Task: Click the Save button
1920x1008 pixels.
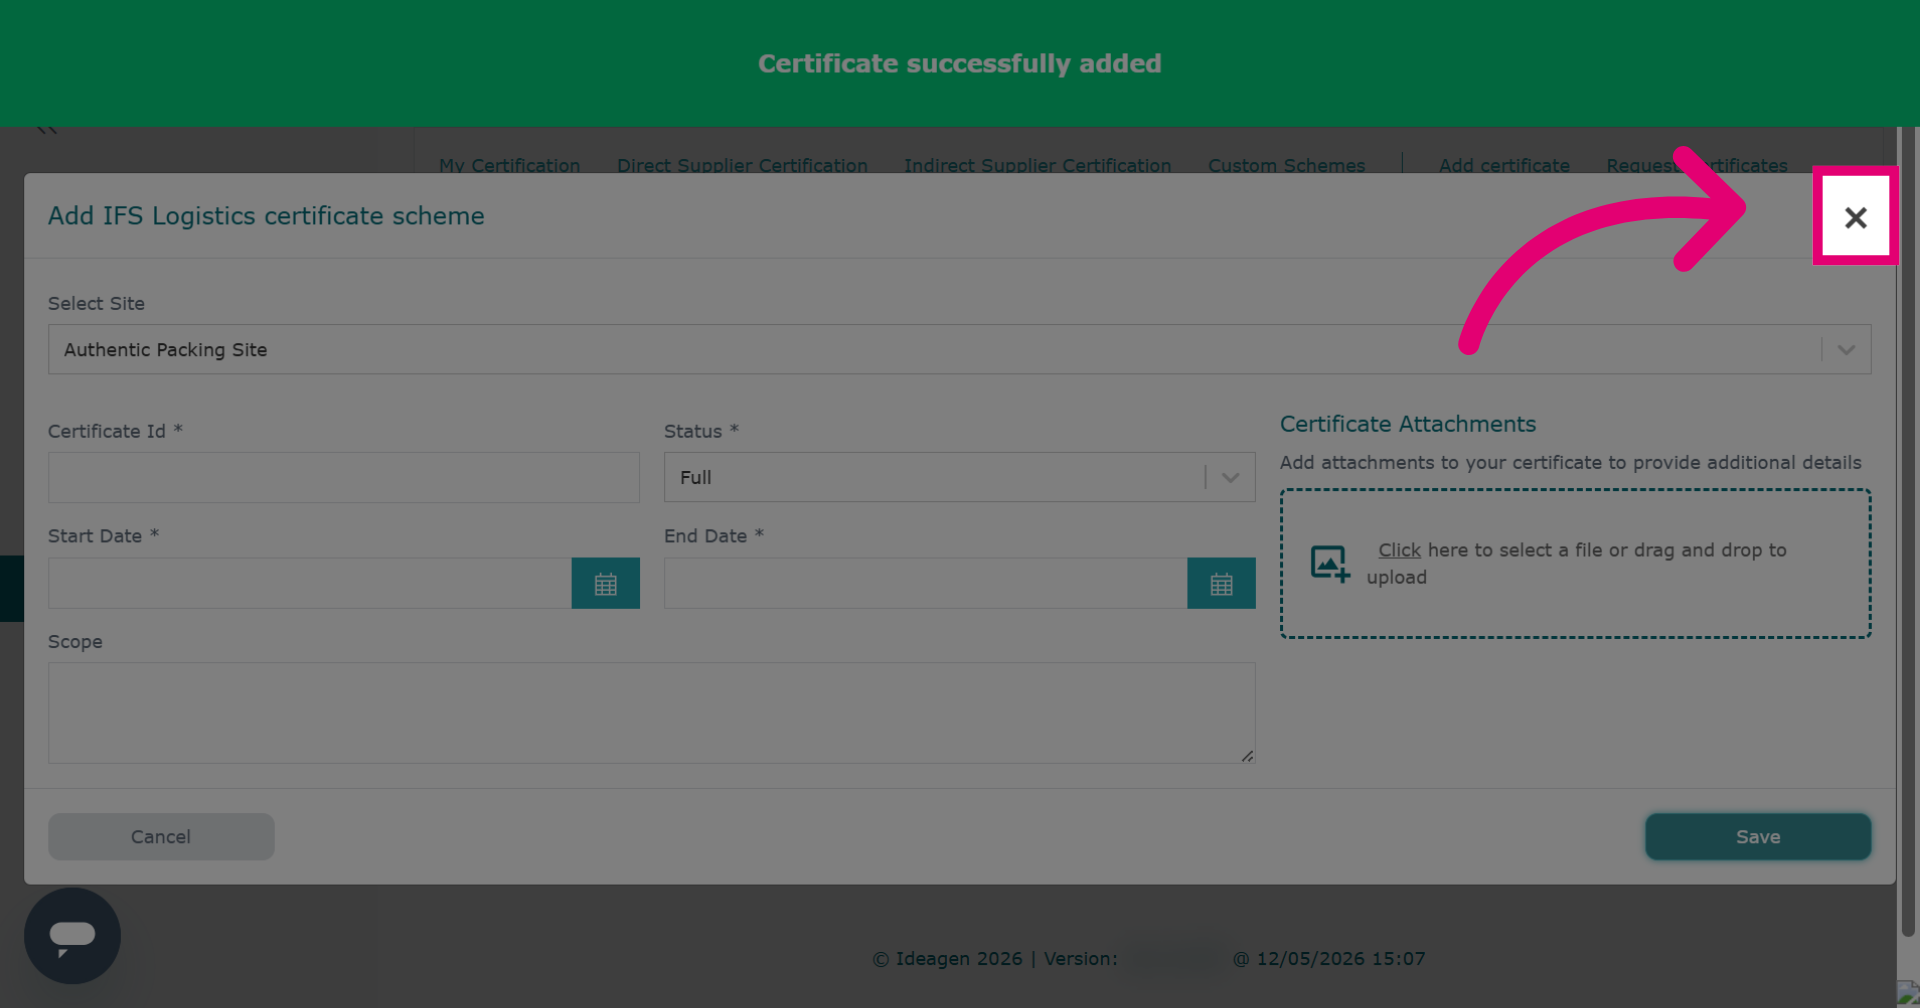Action: (1758, 837)
